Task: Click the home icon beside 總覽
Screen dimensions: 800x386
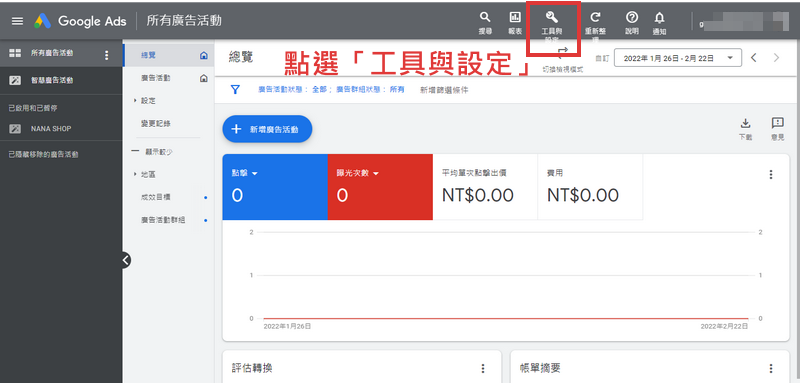Action: pyautogui.click(x=204, y=55)
